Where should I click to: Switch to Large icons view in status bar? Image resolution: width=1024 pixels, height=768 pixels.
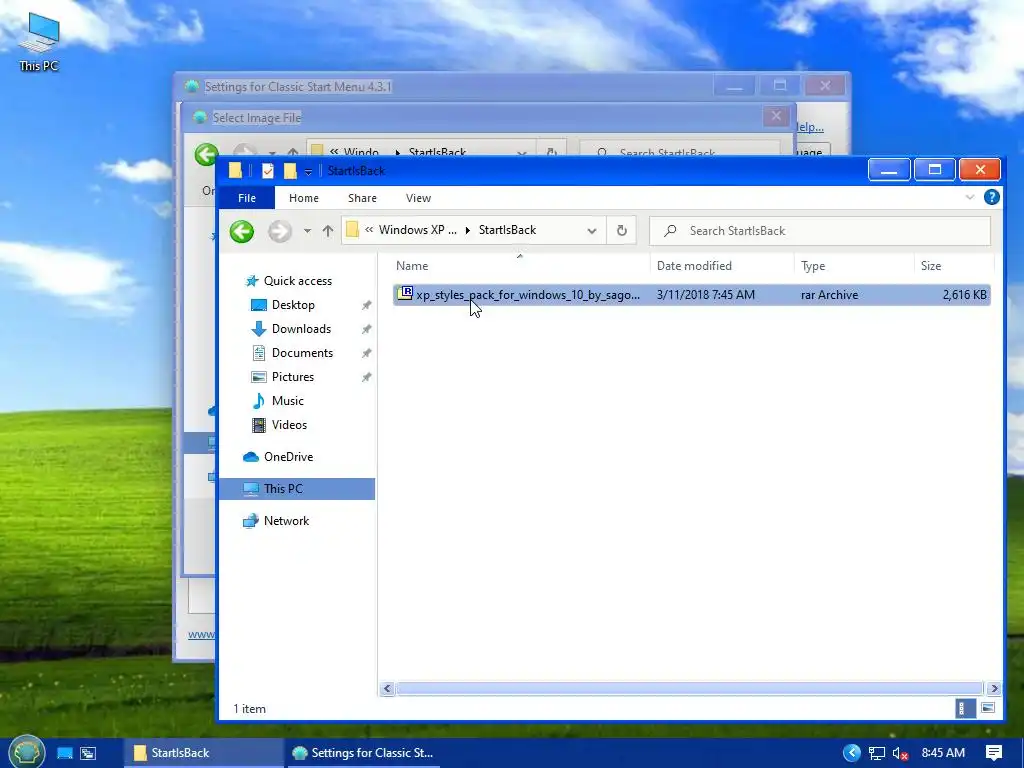tap(987, 708)
